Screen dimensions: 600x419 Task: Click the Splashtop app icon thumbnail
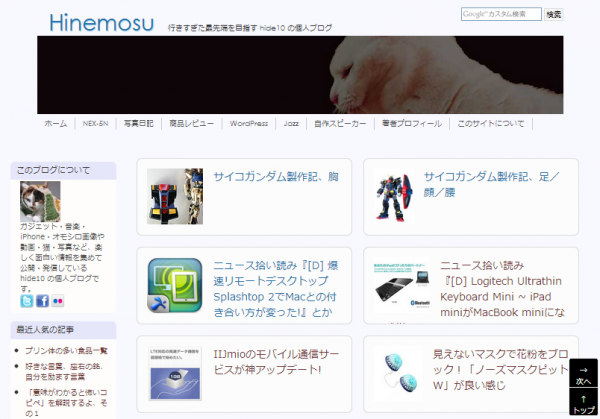tap(175, 285)
